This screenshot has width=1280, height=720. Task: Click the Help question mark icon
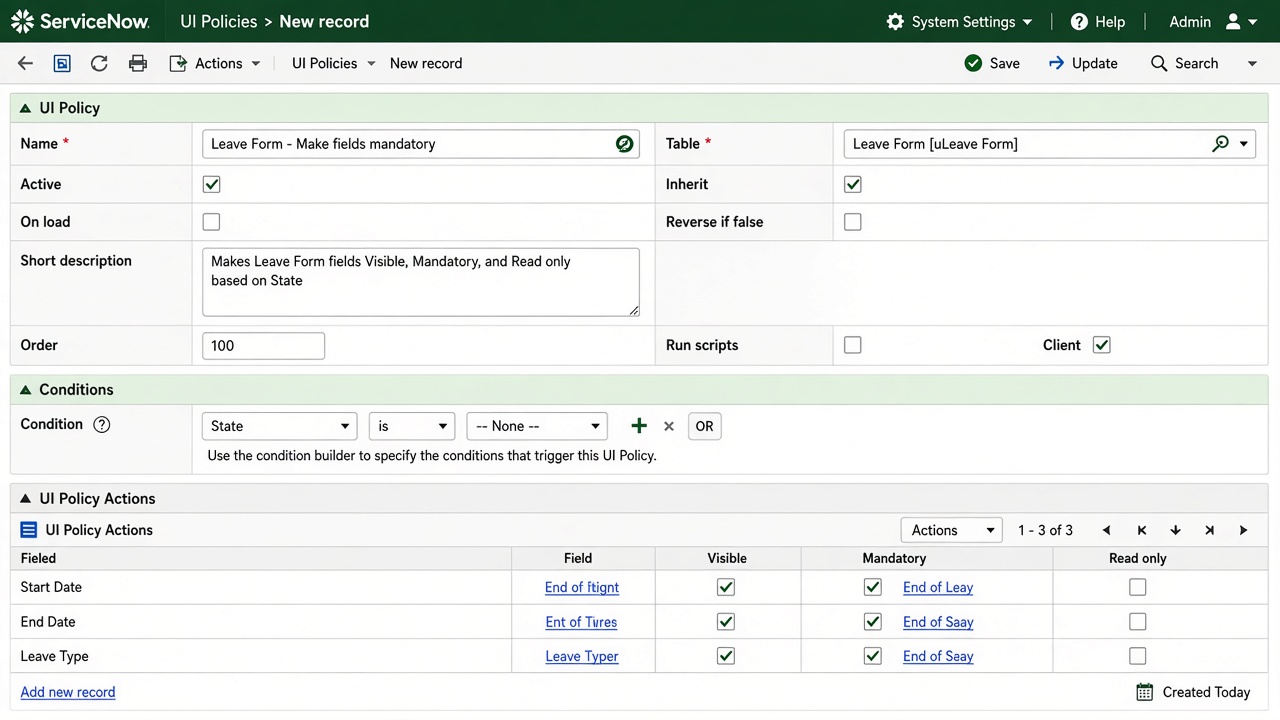[1079, 22]
